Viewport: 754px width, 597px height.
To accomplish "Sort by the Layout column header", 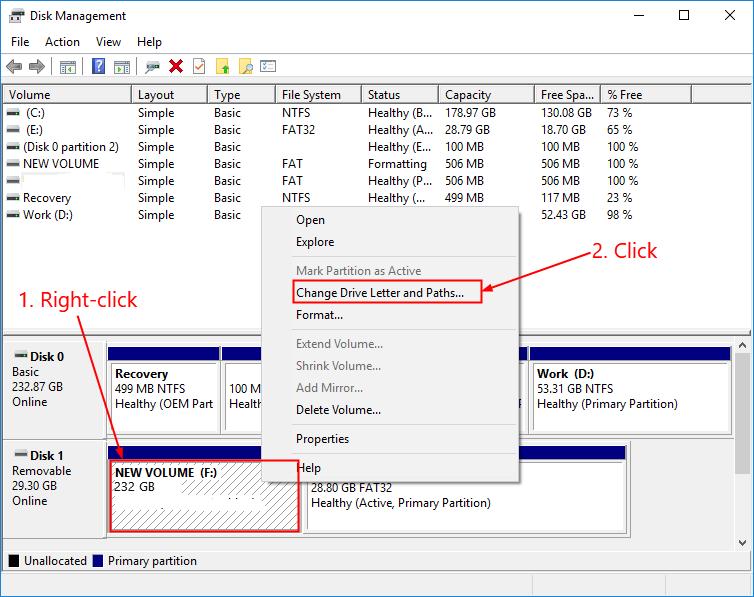I will (x=170, y=95).
